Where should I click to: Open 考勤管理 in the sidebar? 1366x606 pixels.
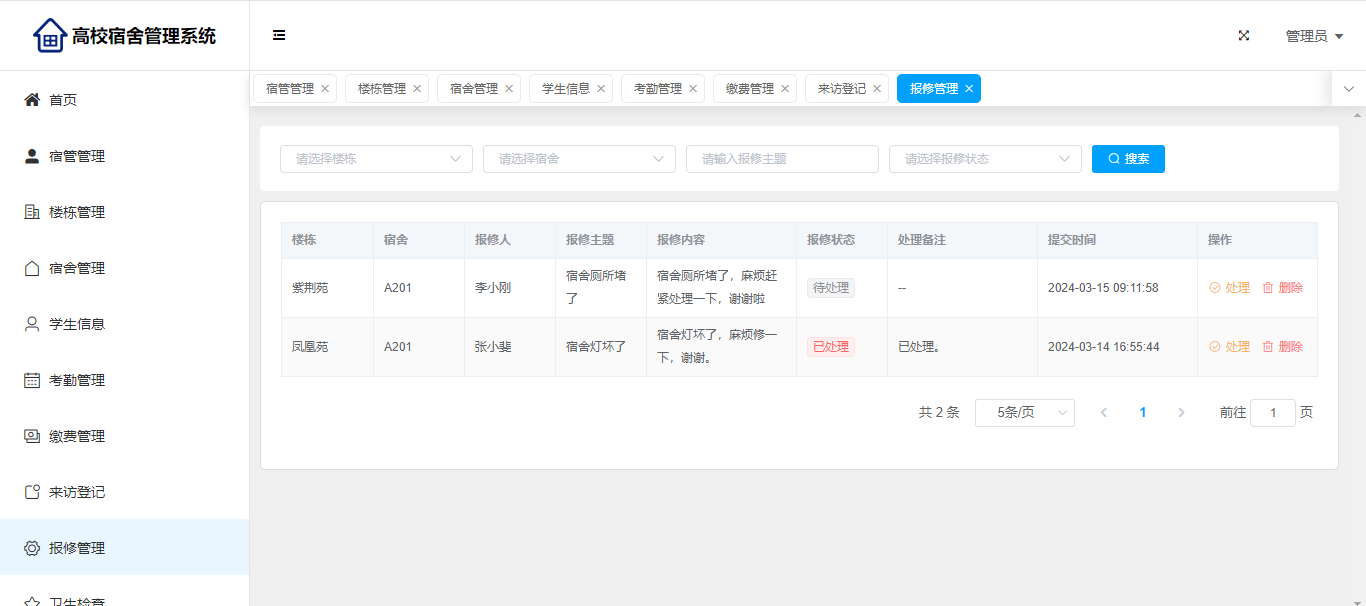[77, 380]
